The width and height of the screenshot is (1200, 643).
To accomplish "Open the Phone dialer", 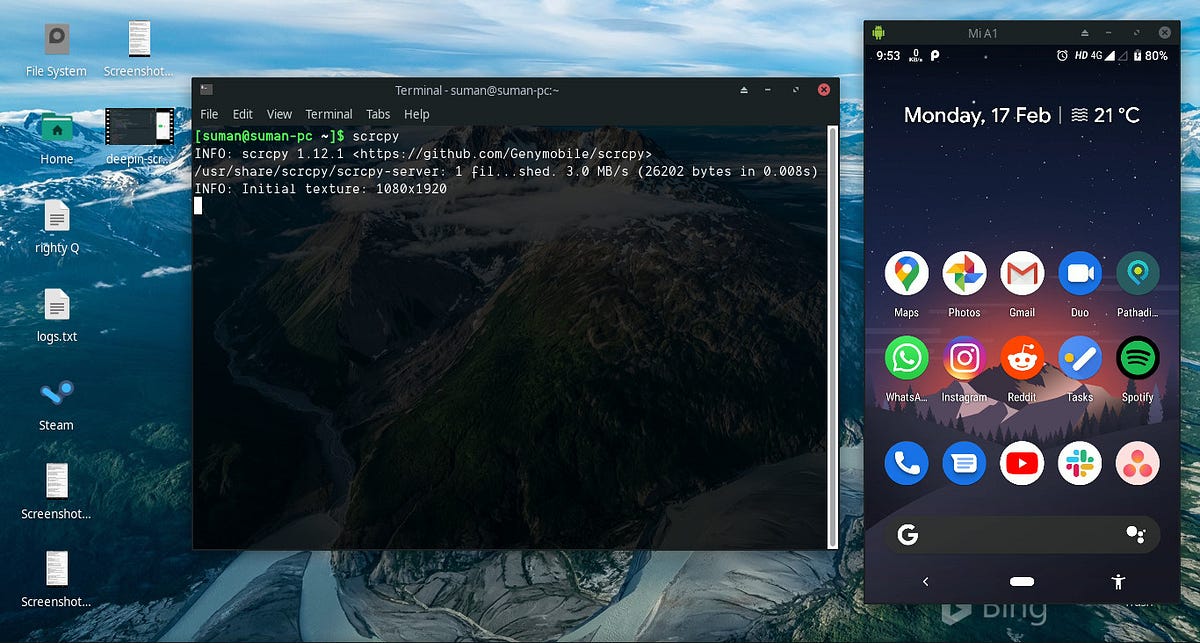I will [905, 462].
